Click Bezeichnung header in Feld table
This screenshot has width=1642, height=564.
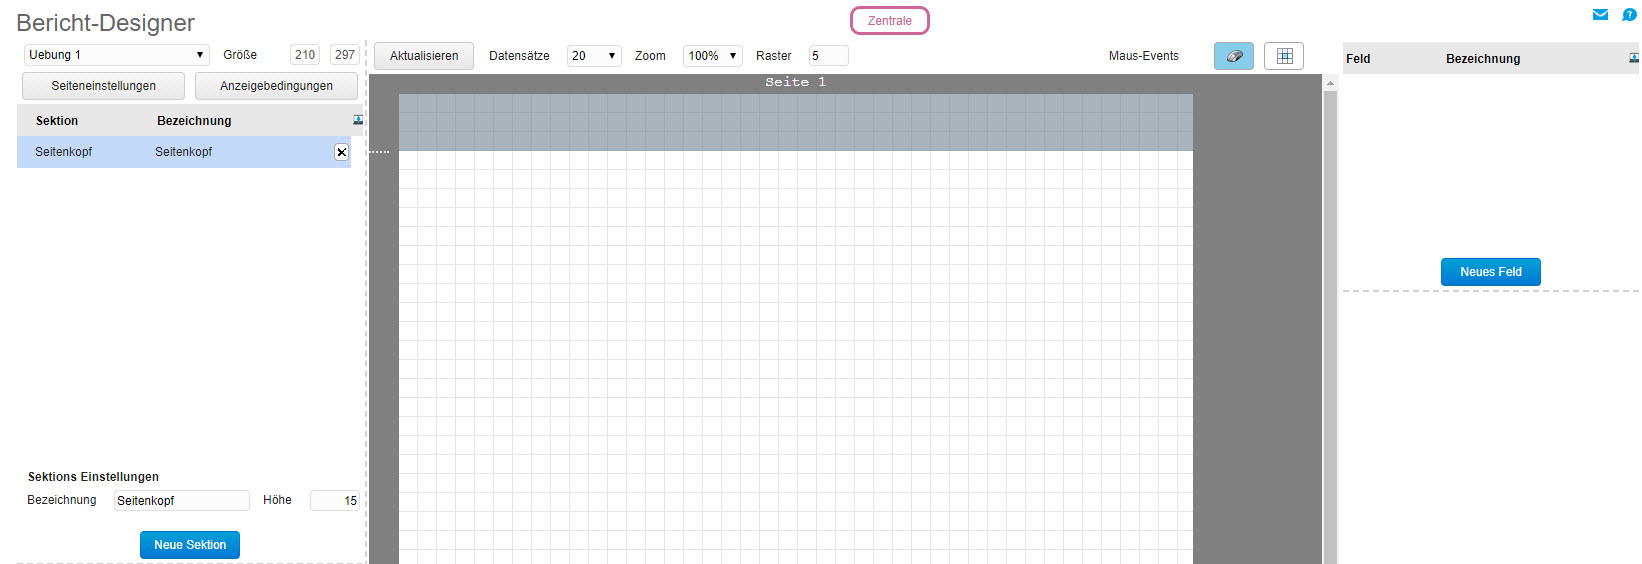point(1483,59)
